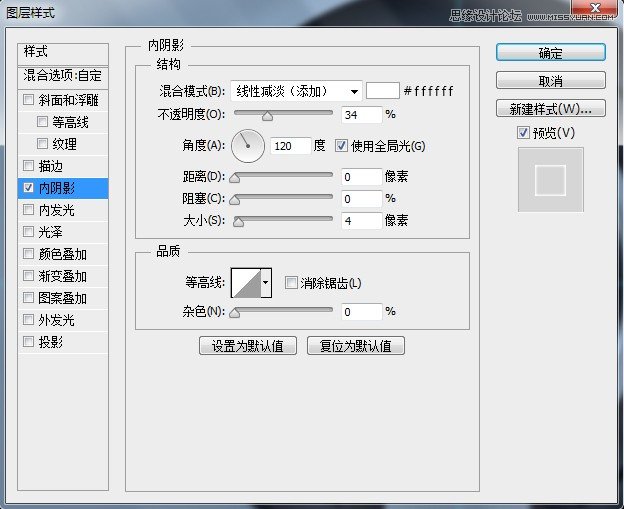Click the 不透明度 slider handle
Viewport: 624px width, 509px height.
267,116
